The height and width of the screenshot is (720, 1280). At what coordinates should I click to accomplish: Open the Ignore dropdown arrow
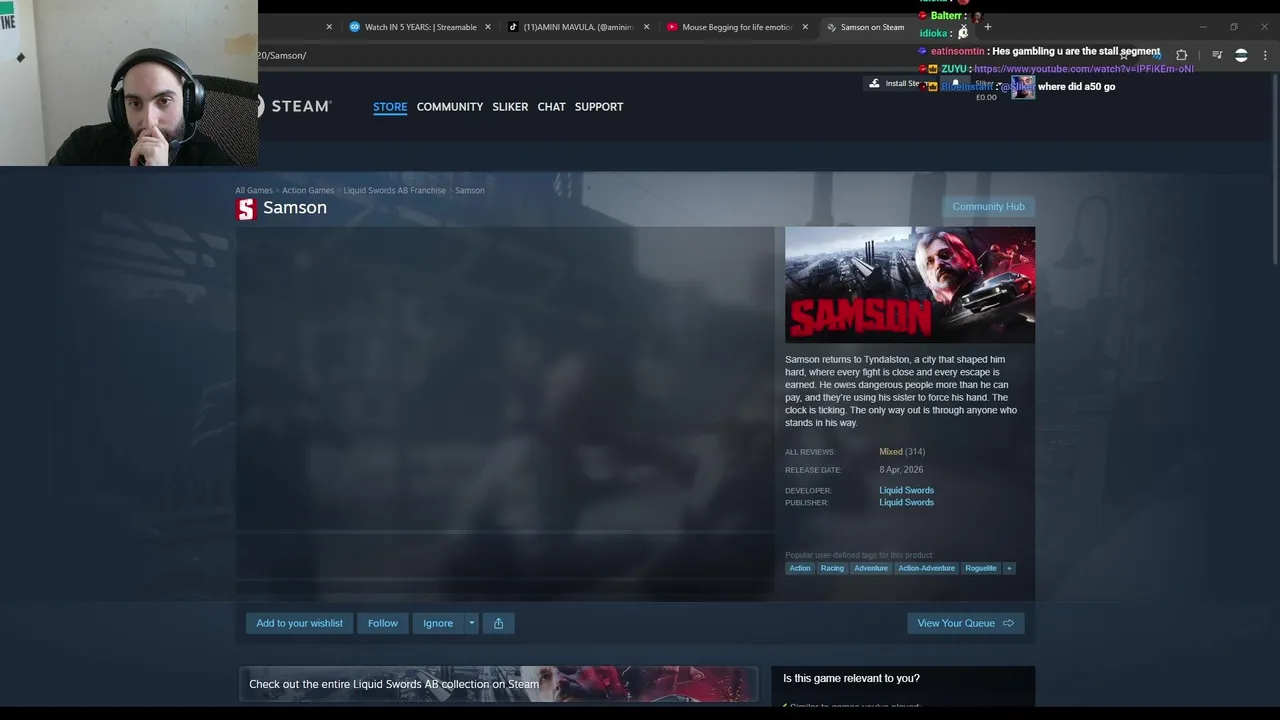pos(471,623)
